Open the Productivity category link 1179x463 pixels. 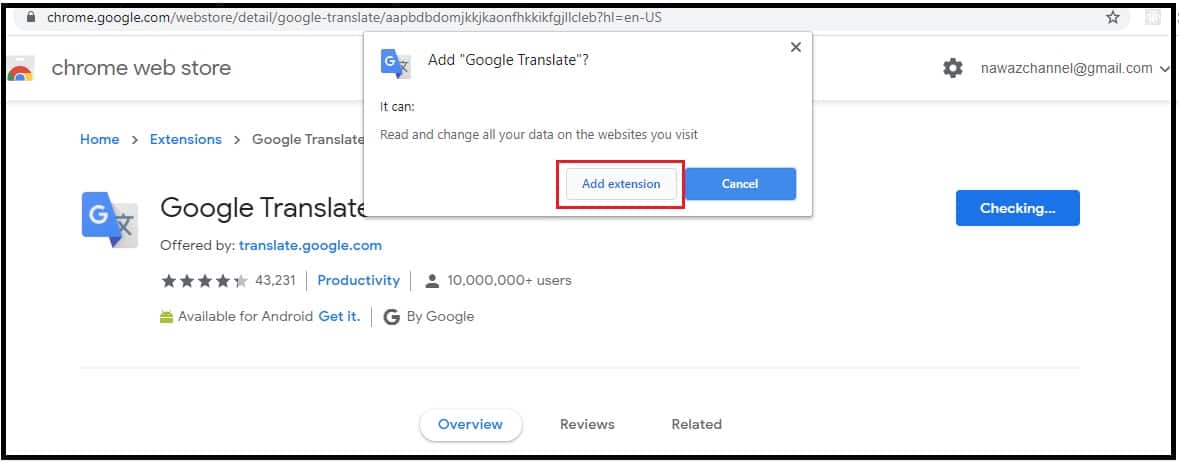(x=359, y=280)
